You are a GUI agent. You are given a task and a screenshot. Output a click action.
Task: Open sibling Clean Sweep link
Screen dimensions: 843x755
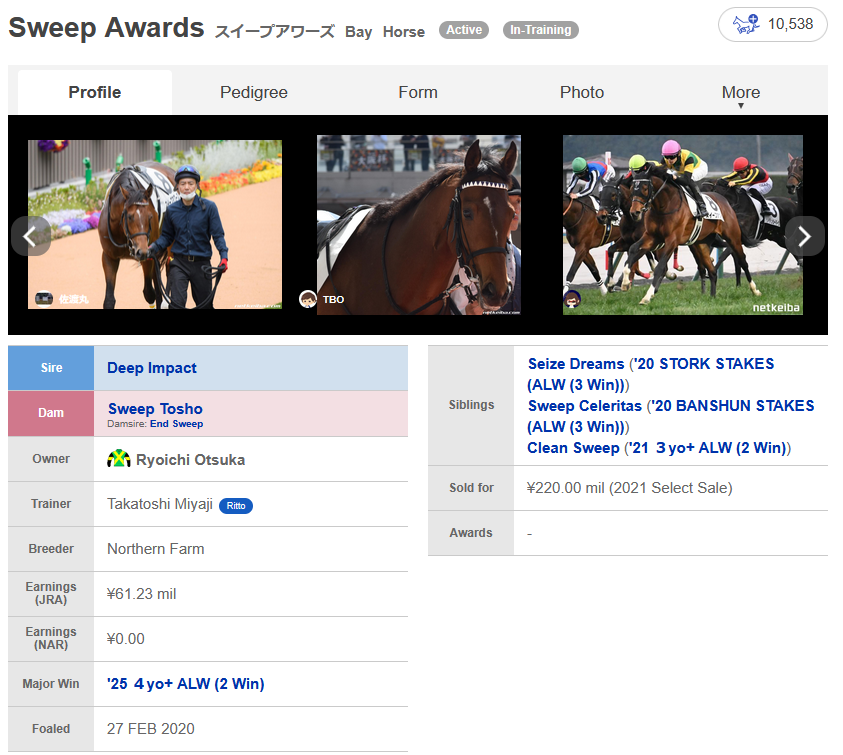(573, 448)
